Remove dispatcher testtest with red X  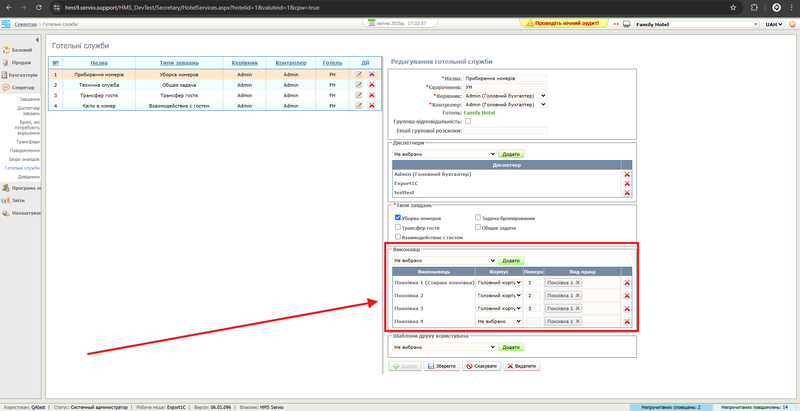(x=627, y=193)
